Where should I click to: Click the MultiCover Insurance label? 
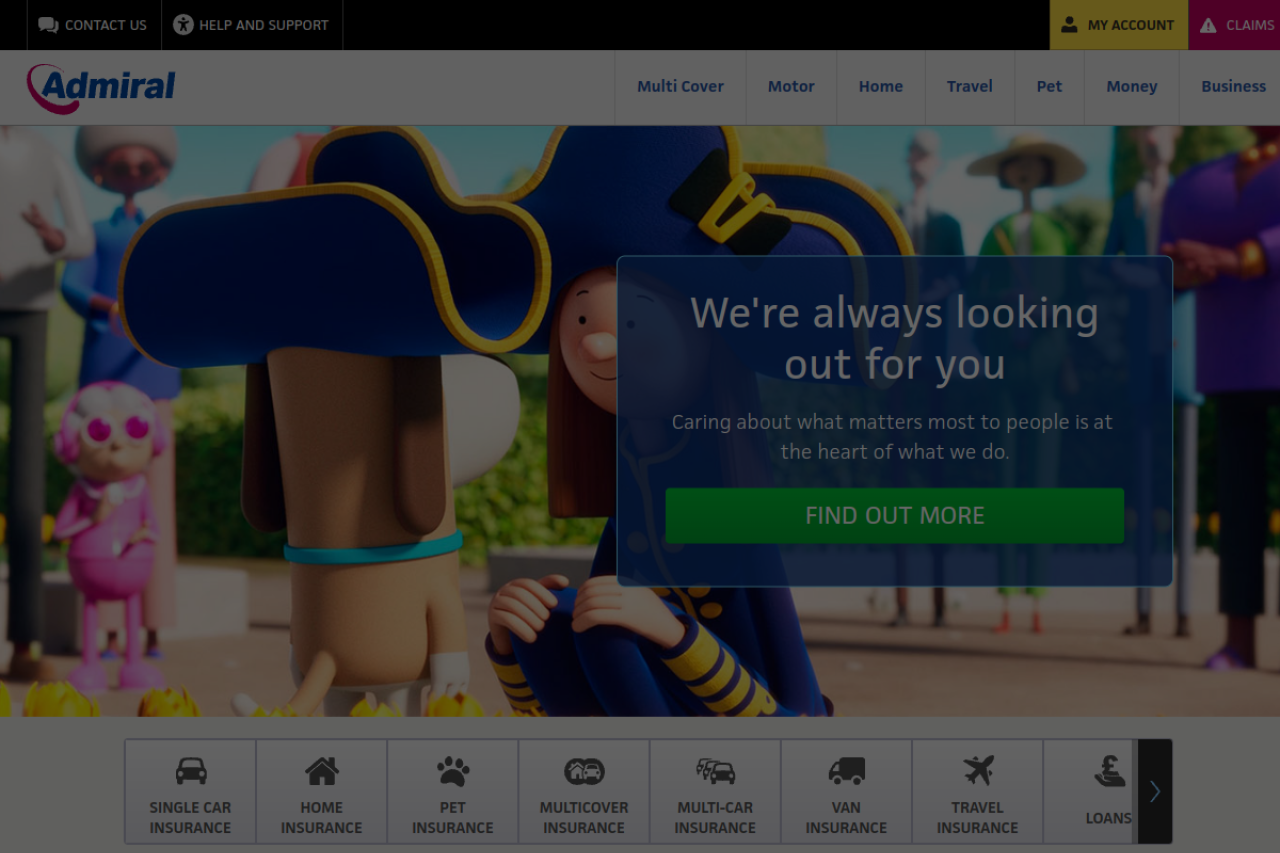(x=584, y=817)
